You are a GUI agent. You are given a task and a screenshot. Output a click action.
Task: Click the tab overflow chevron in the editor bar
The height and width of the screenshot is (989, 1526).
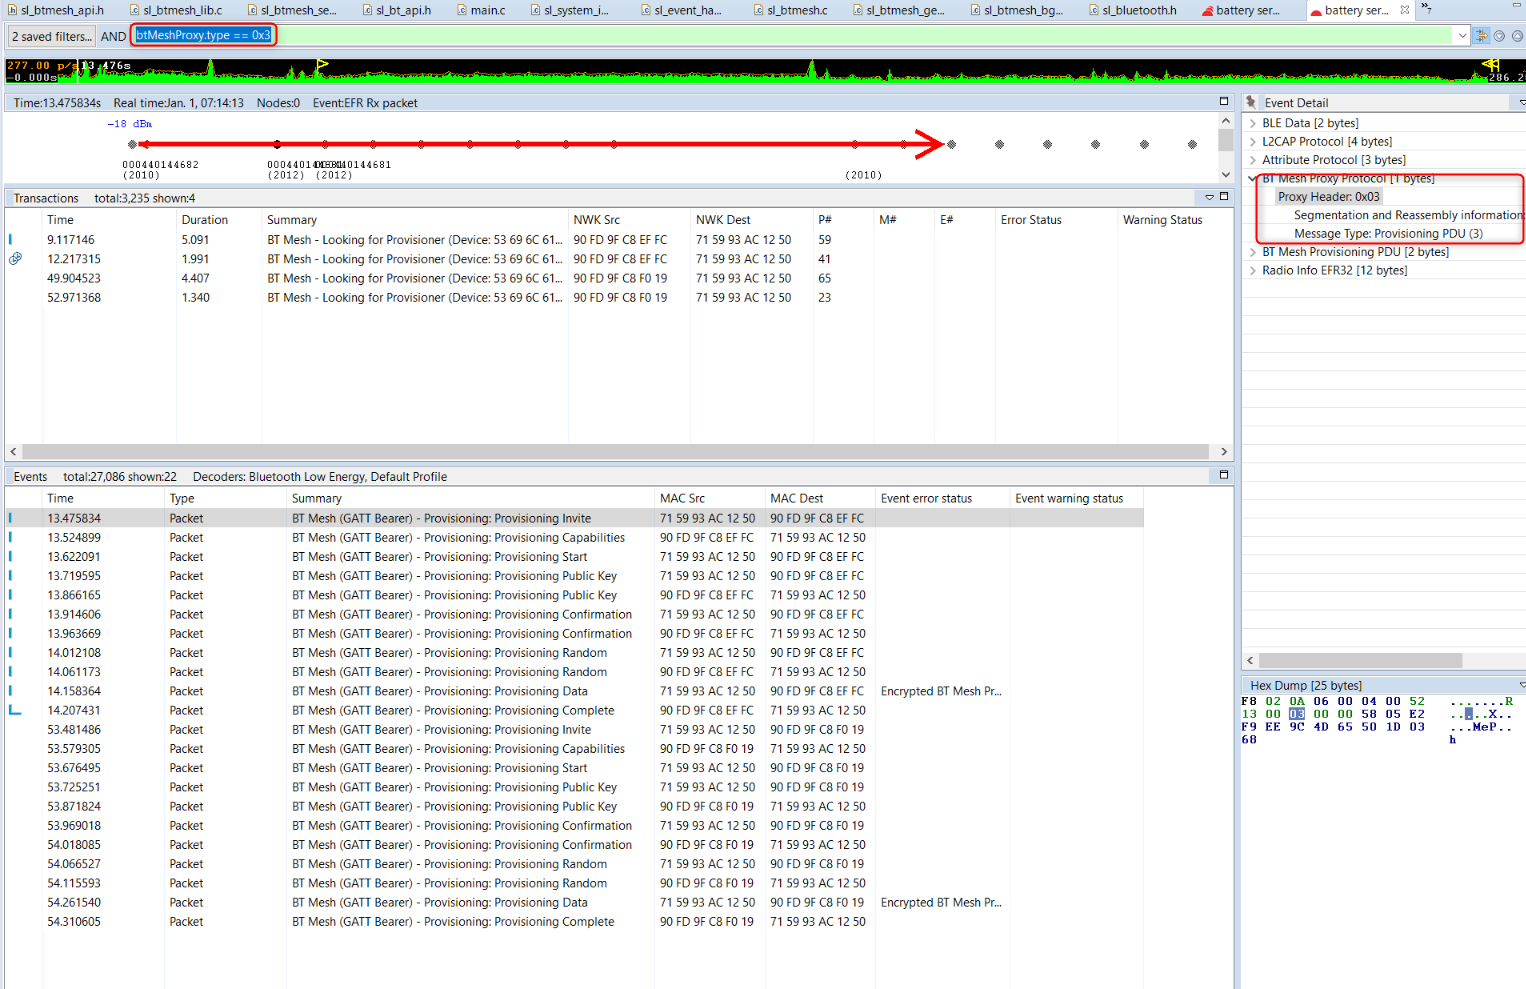tap(1426, 6)
